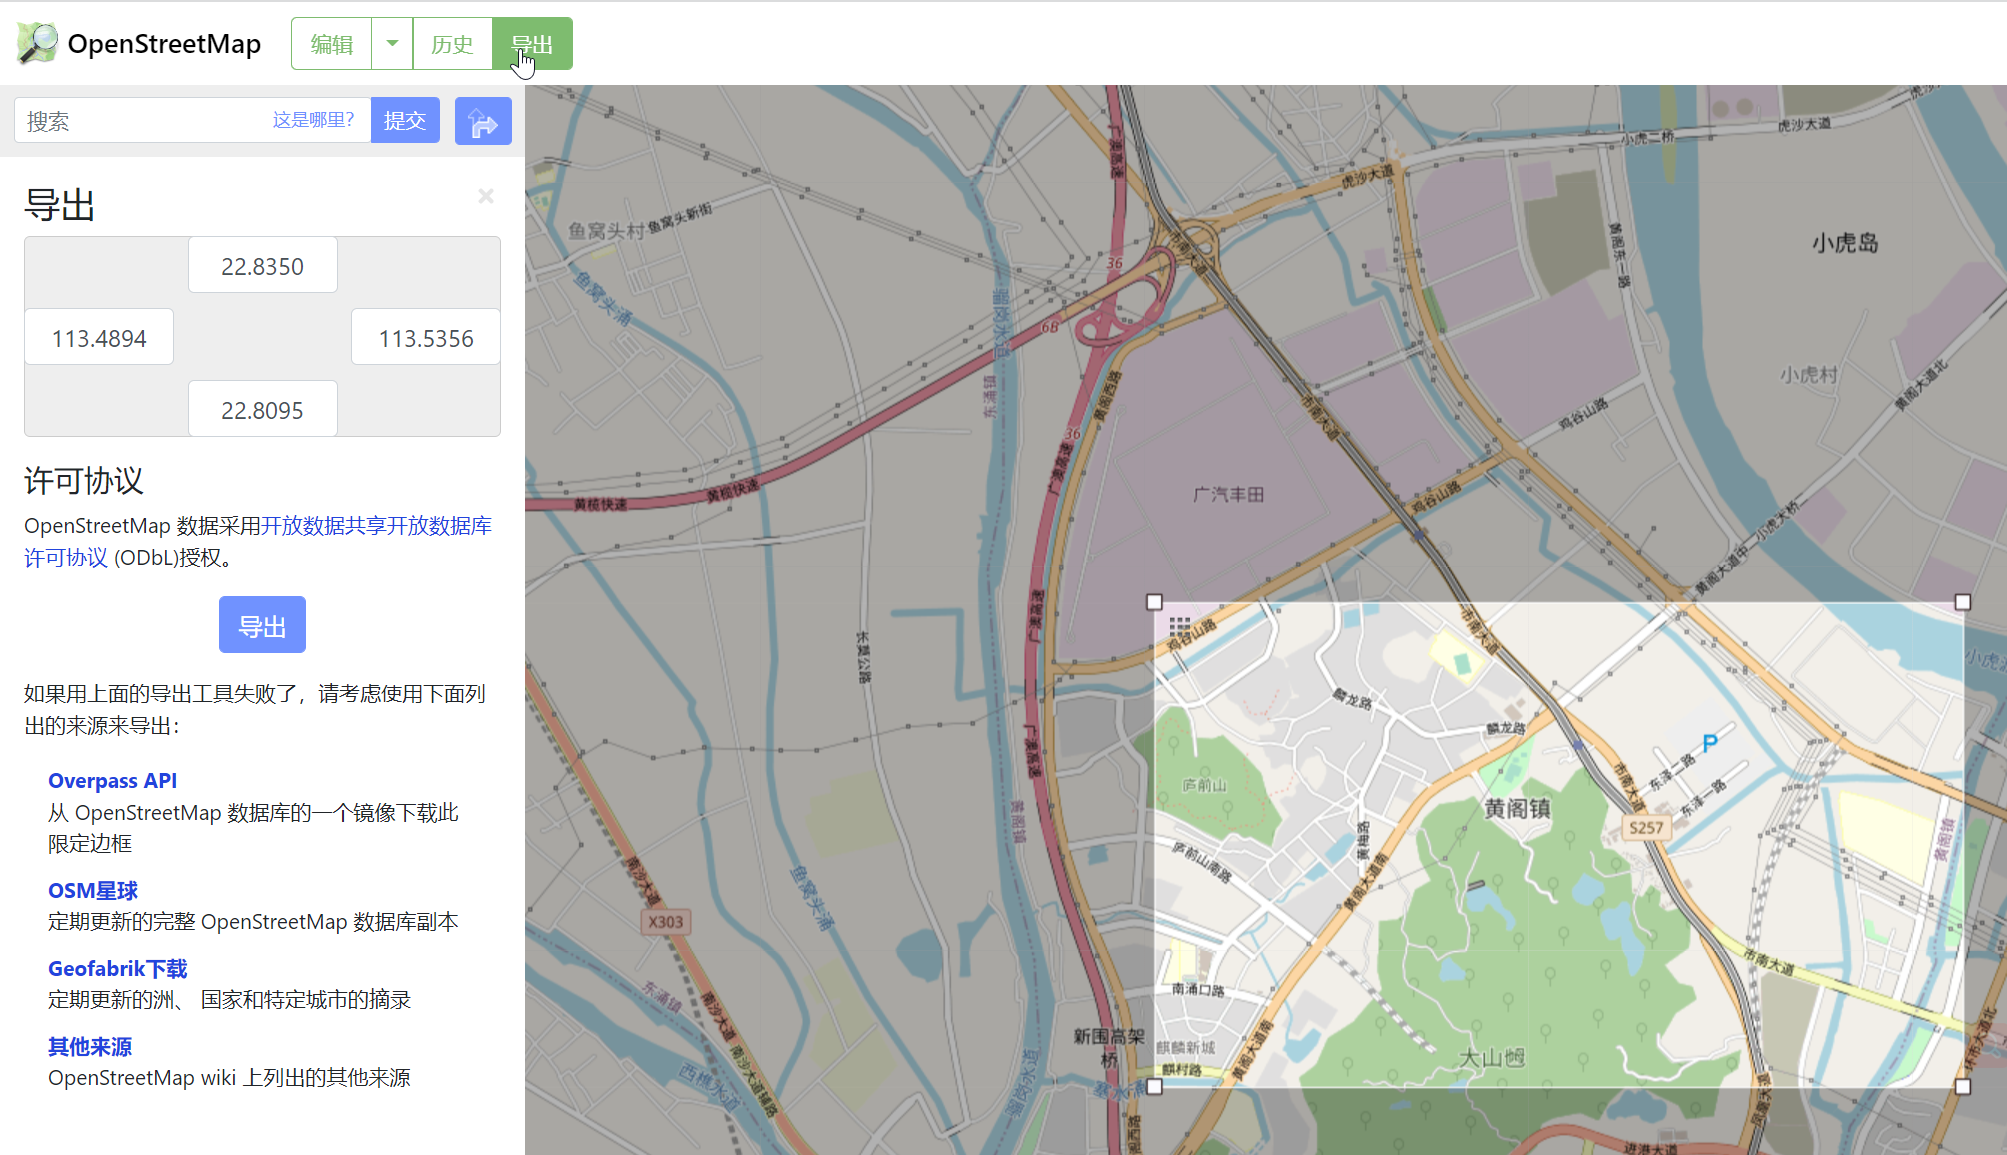
Task: Edit the east longitude 113.5356 field
Action: (426, 338)
